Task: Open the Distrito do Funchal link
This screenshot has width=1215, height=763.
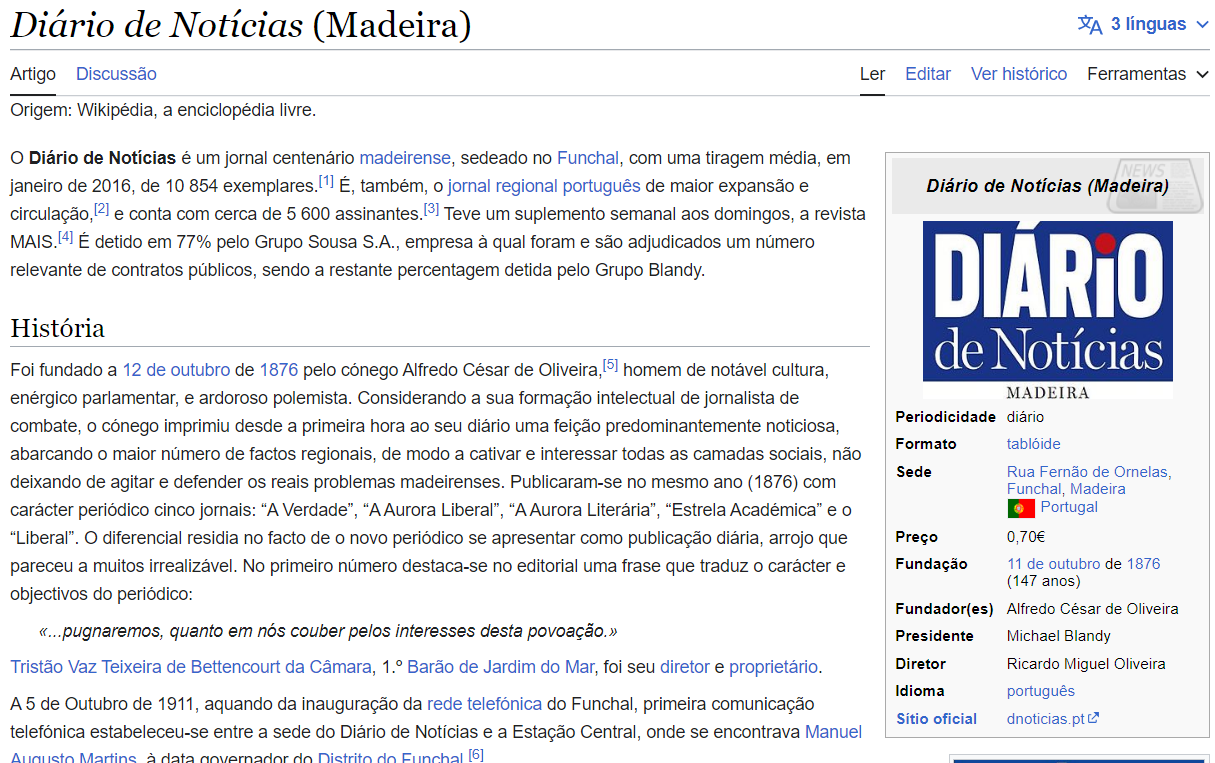Action: click(x=390, y=756)
